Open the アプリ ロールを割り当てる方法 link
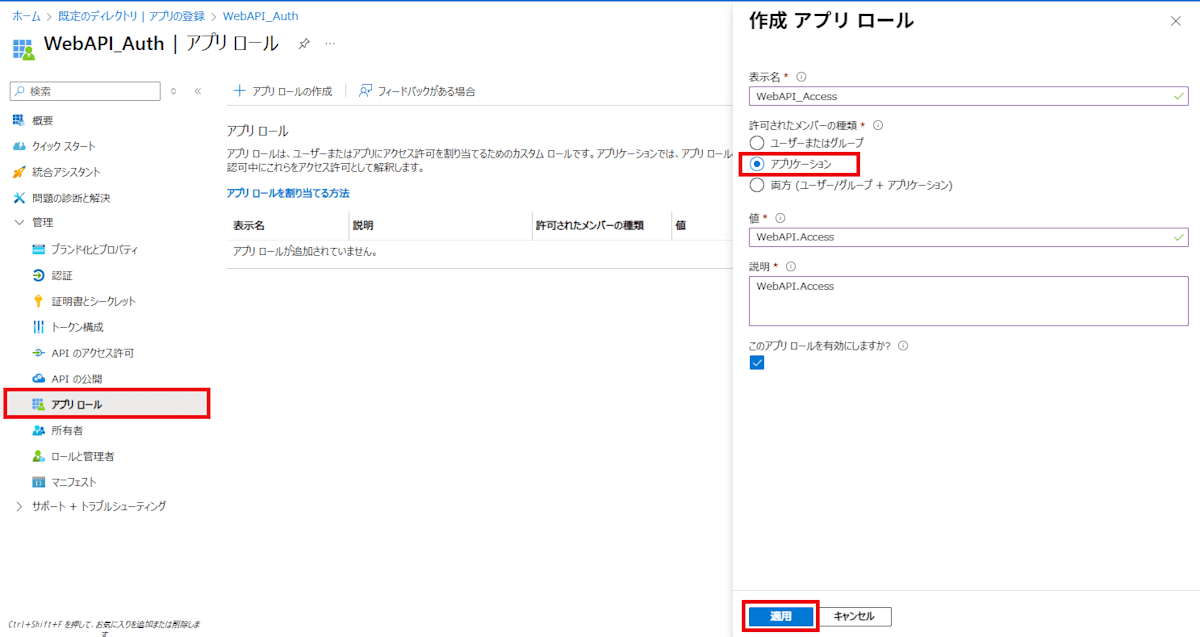1200x637 pixels. point(288,193)
